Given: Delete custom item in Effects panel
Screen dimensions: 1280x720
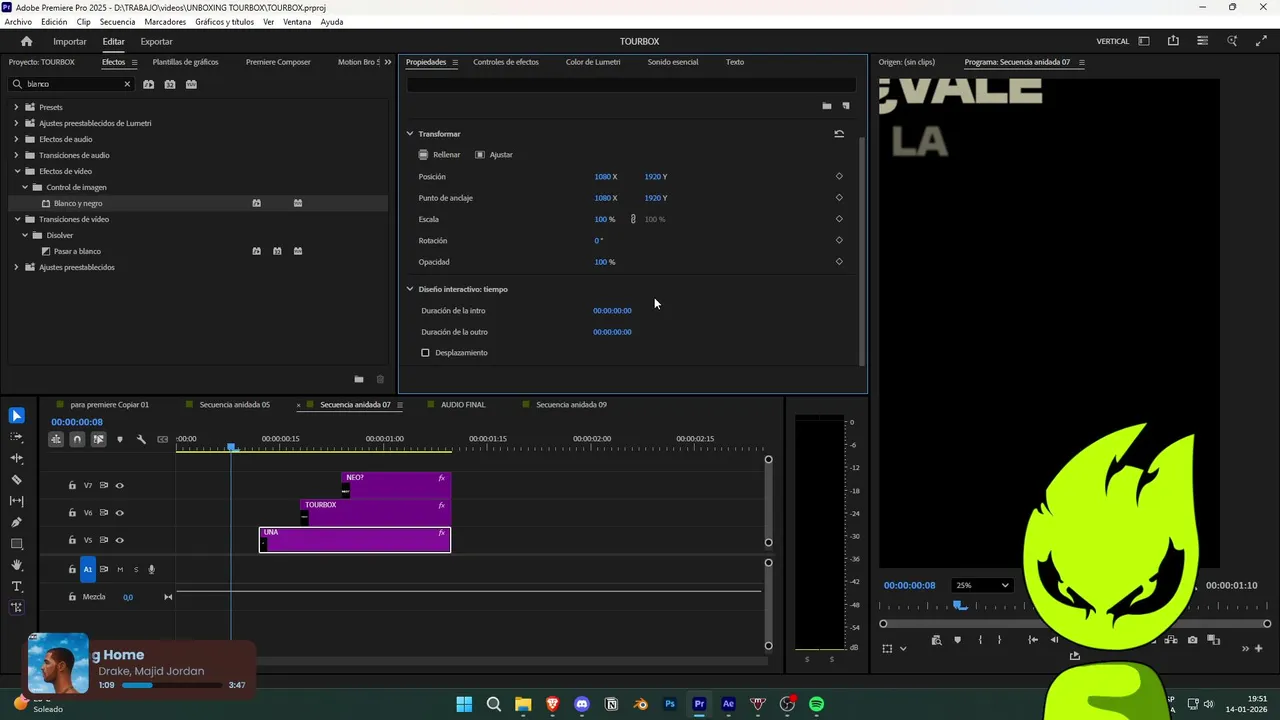Looking at the screenshot, I should tap(380, 379).
